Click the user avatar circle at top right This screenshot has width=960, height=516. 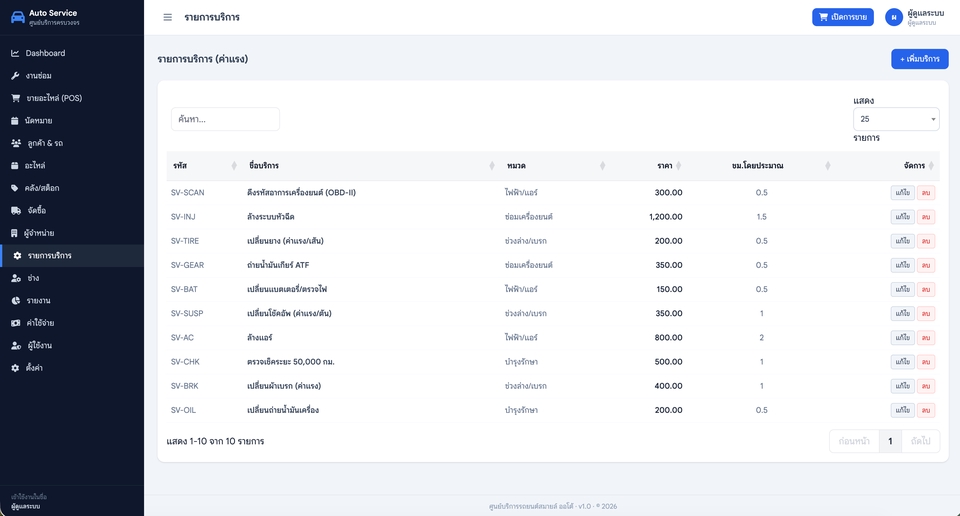click(894, 17)
